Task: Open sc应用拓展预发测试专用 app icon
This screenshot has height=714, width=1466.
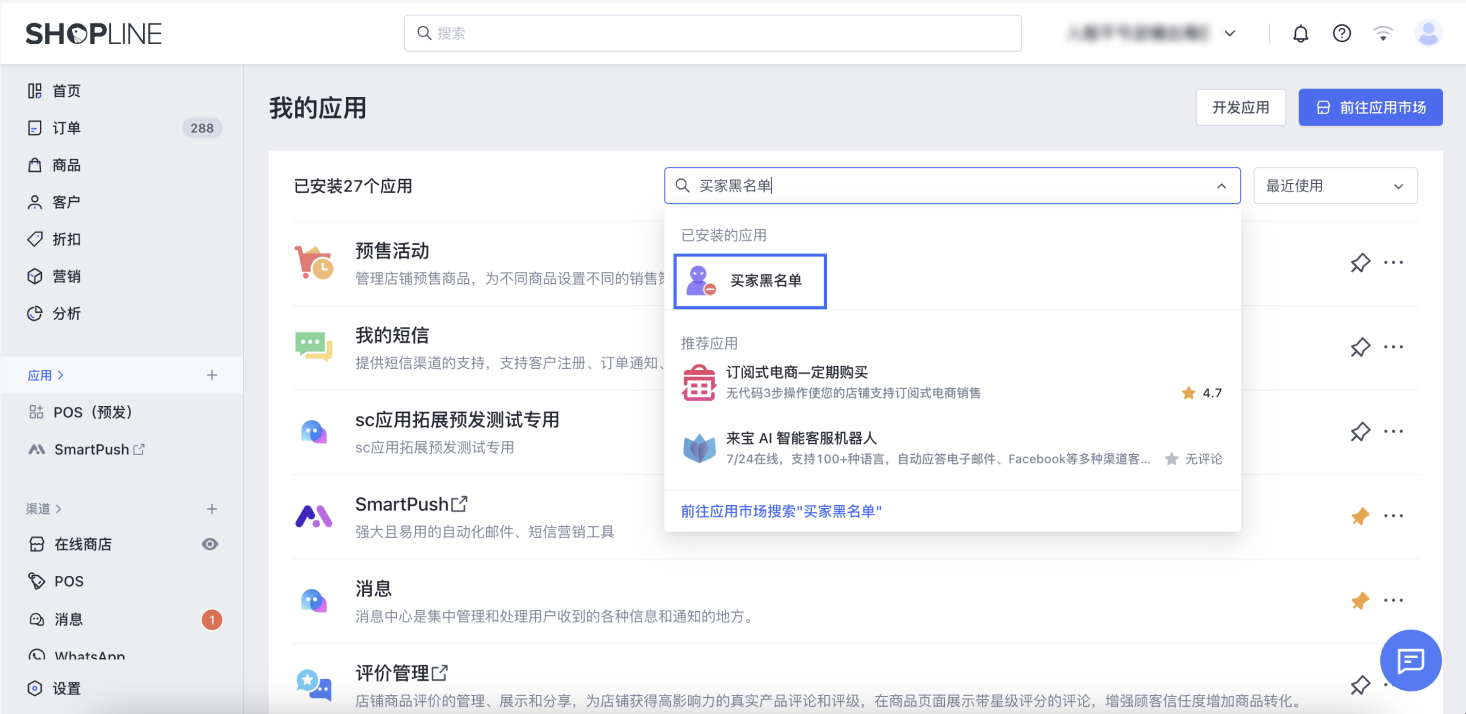Action: 313,431
